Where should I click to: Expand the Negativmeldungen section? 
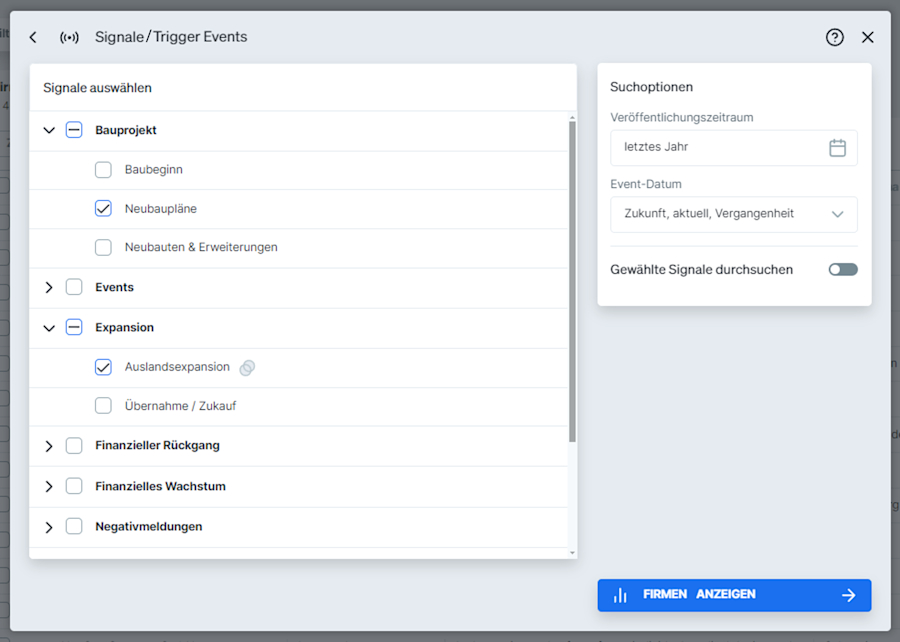click(x=49, y=526)
